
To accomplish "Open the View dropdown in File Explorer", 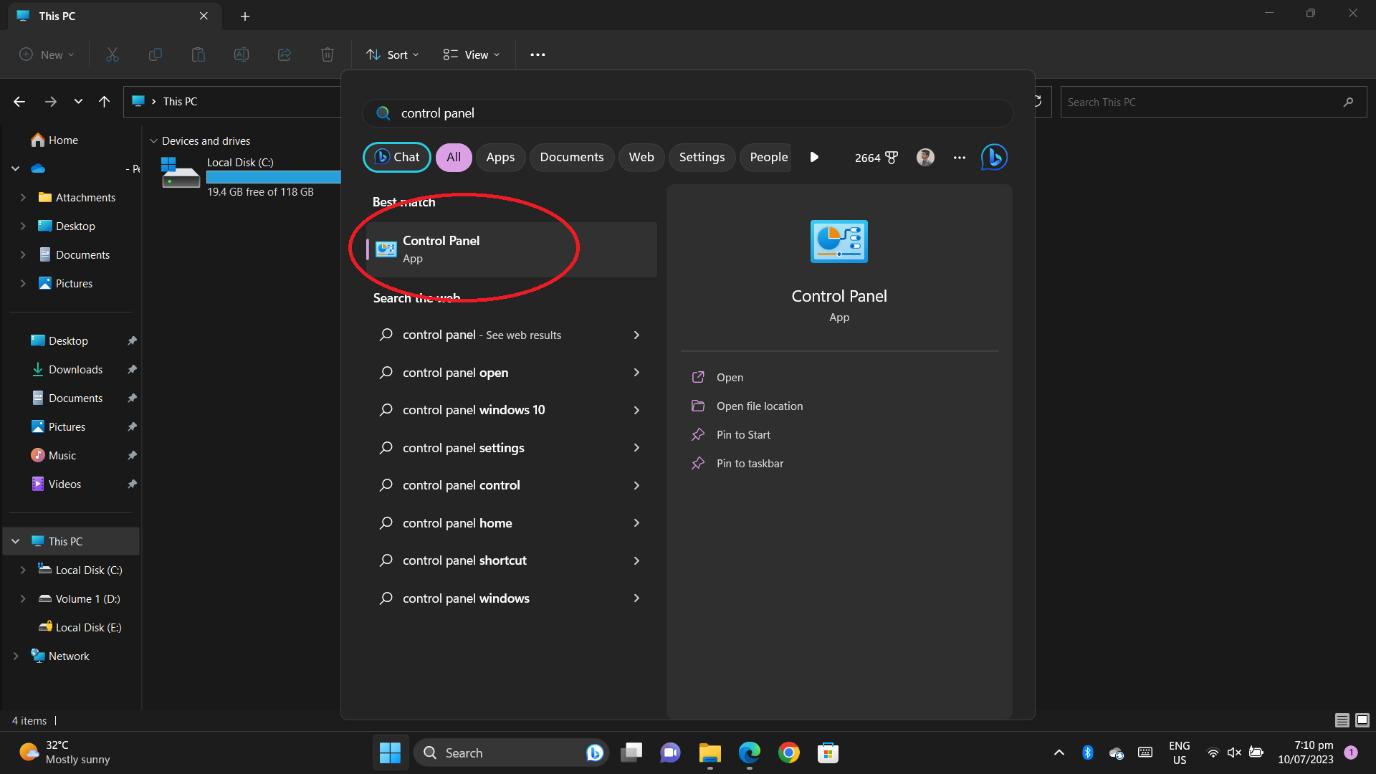I will (469, 54).
